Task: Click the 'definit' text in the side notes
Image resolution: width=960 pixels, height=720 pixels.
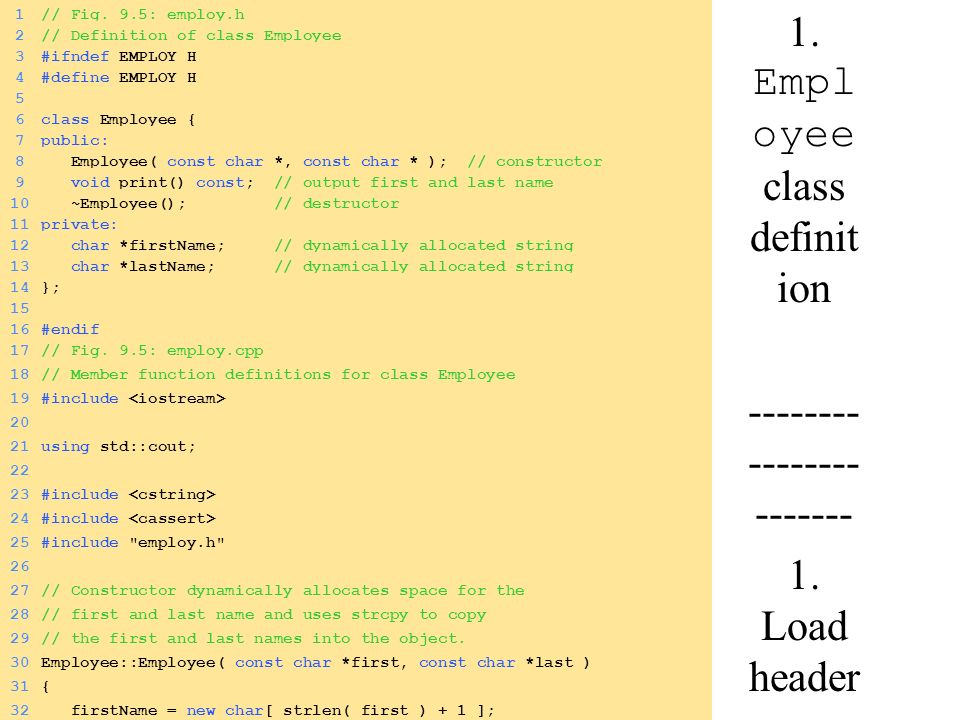Action: click(x=804, y=238)
